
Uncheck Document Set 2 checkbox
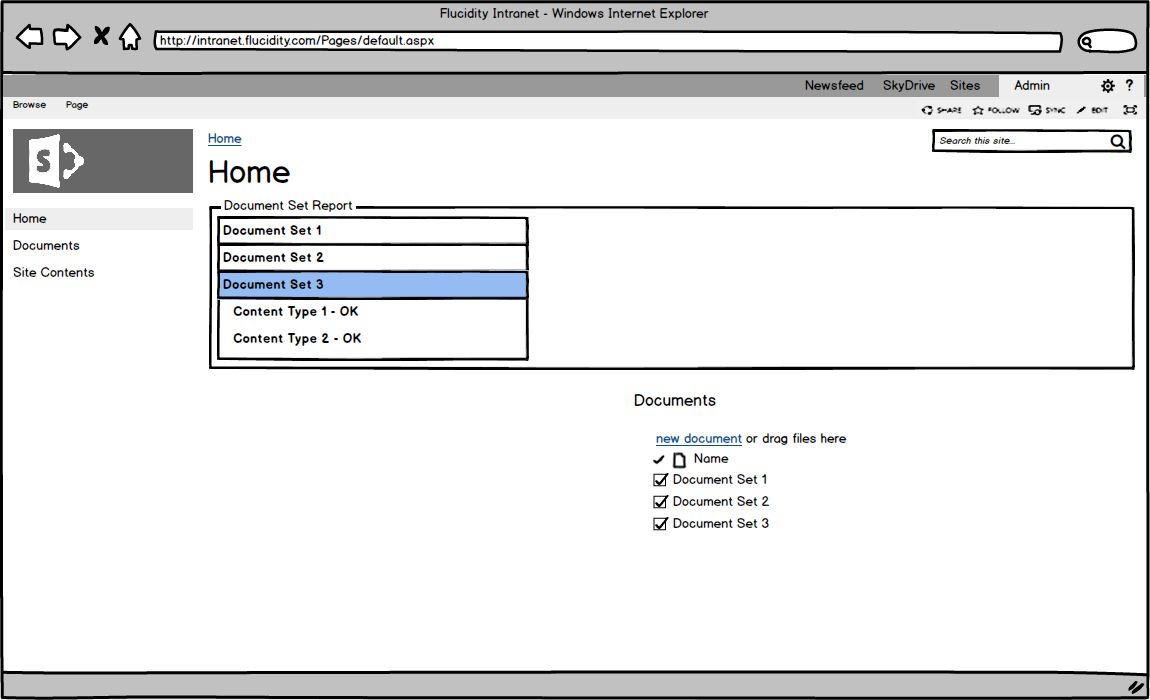click(660, 502)
